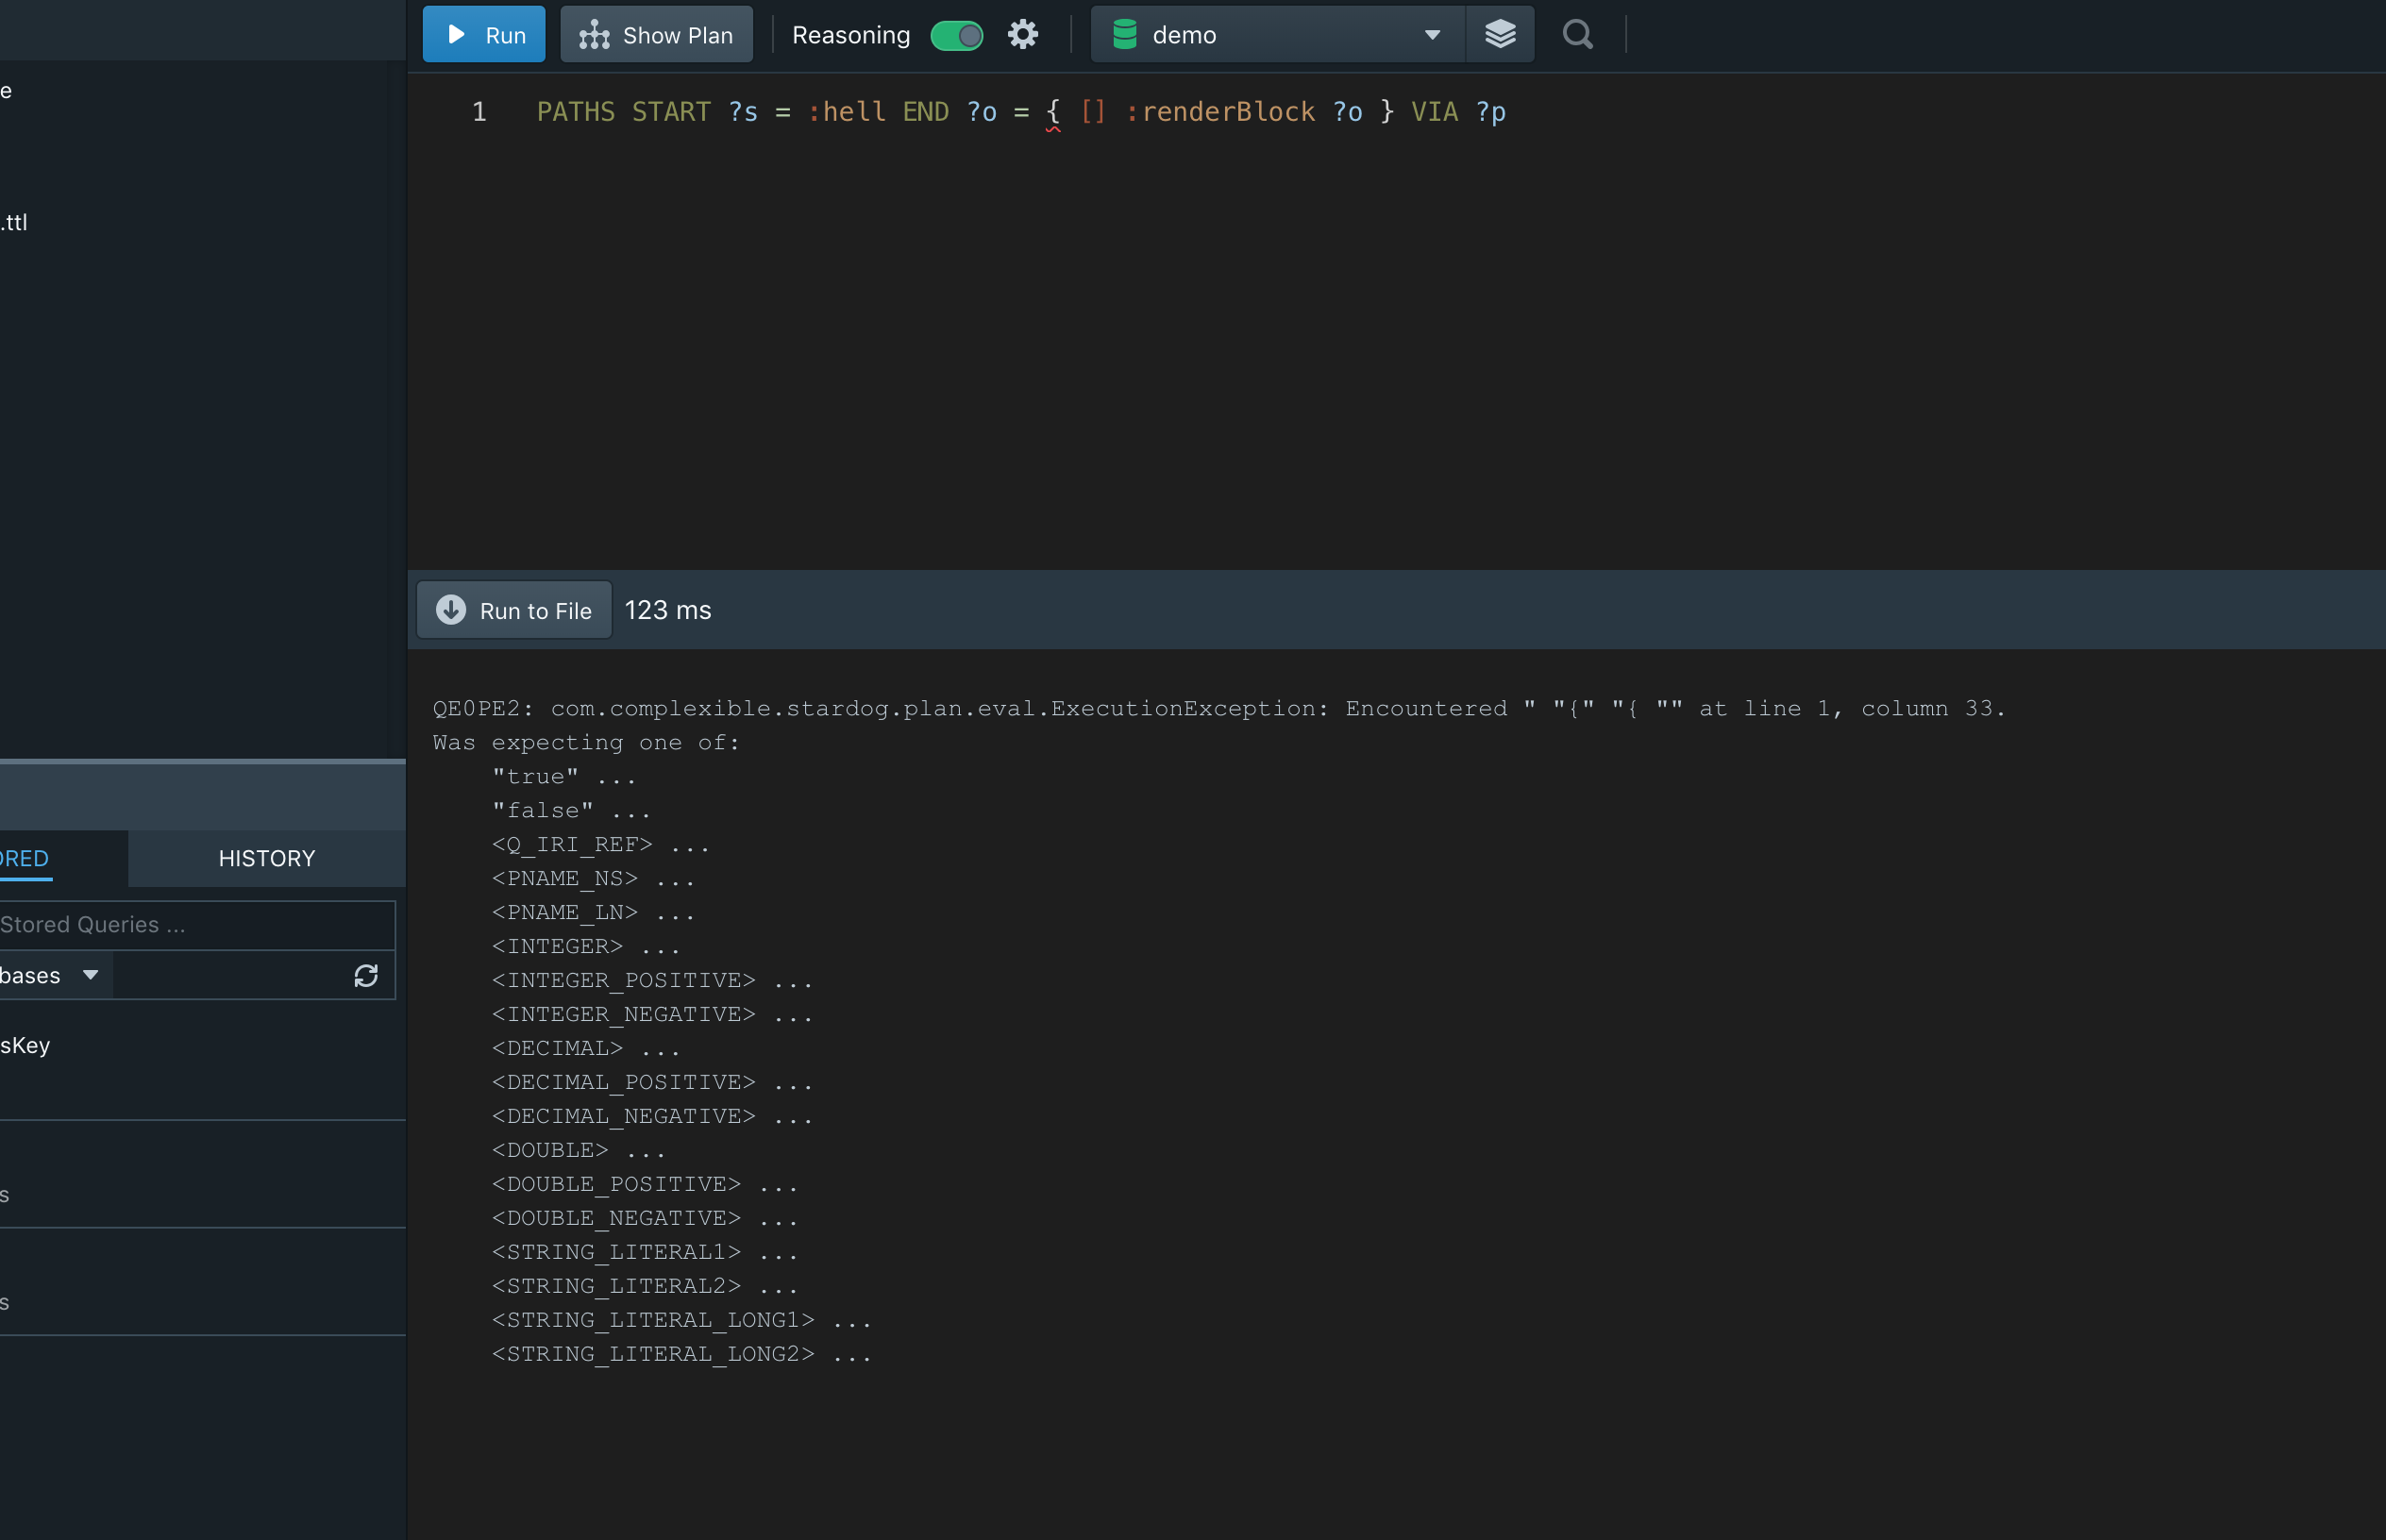Refresh the stored queries list
2386x1540 pixels.
pos(366,976)
